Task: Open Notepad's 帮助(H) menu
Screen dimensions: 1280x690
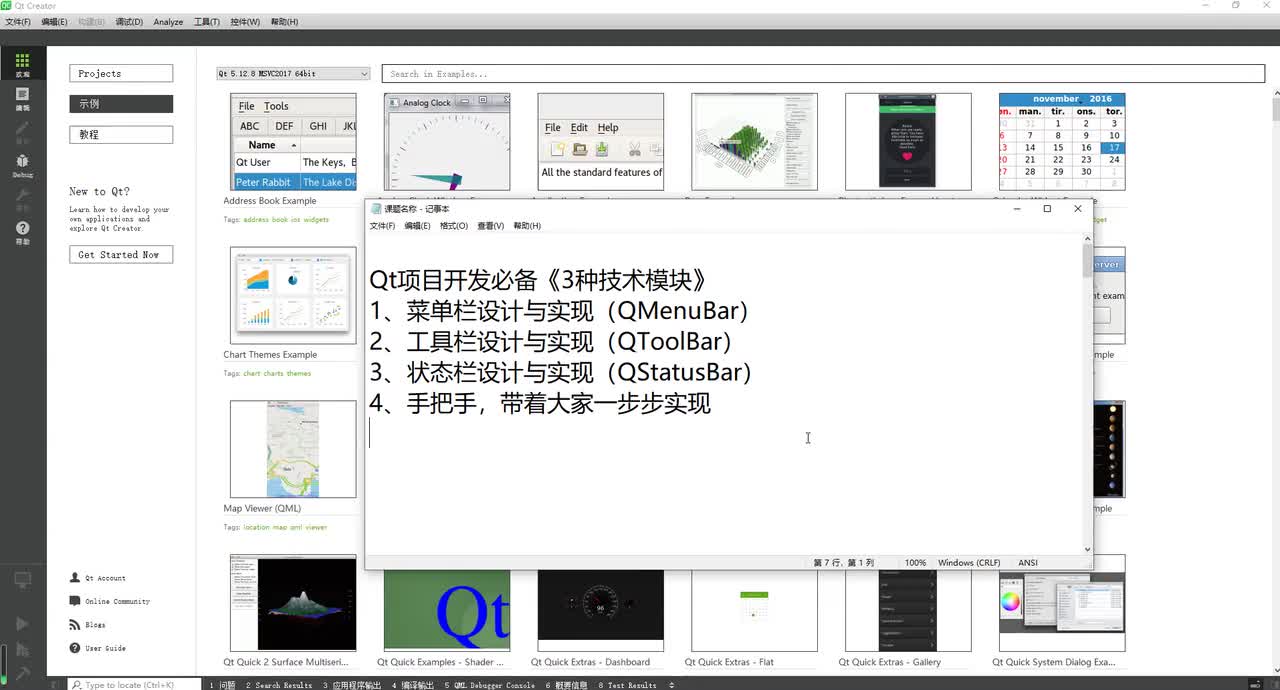Action: (527, 226)
